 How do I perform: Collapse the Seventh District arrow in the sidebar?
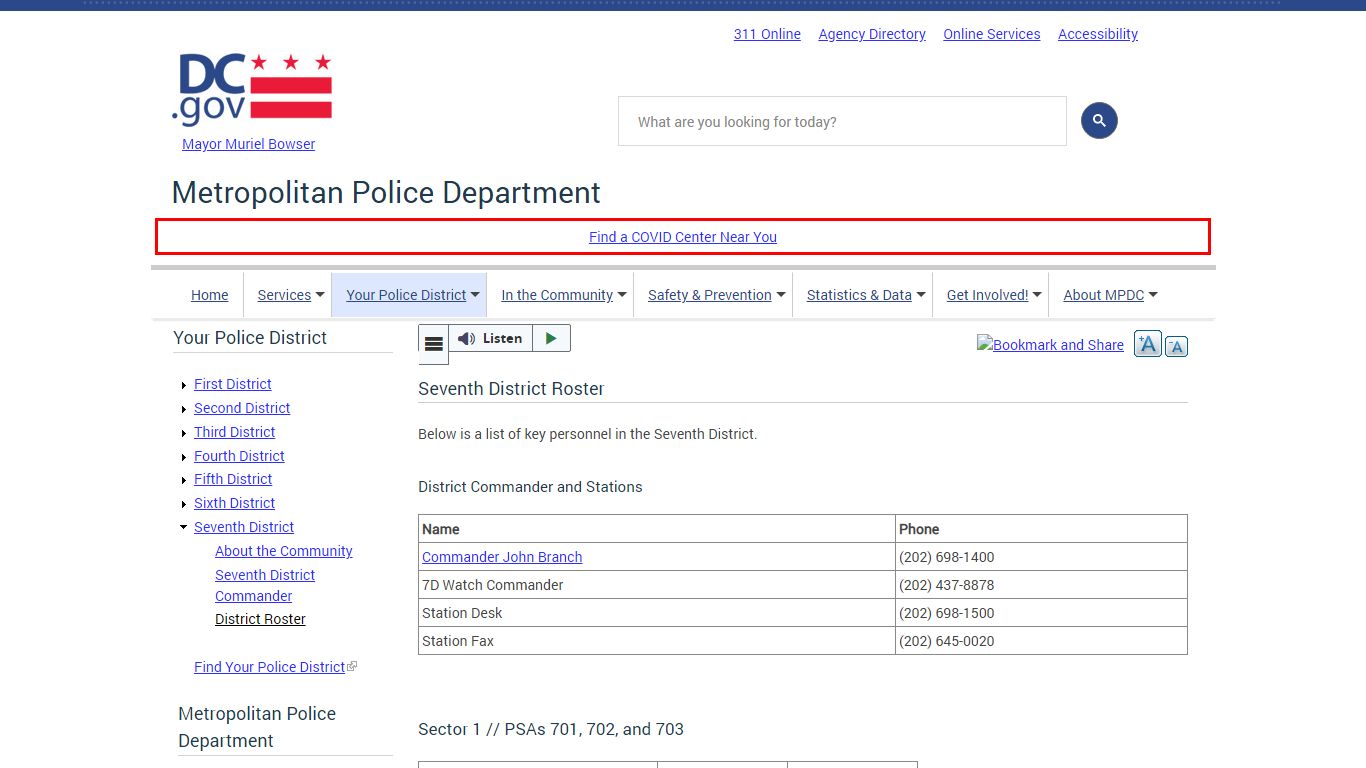click(184, 527)
